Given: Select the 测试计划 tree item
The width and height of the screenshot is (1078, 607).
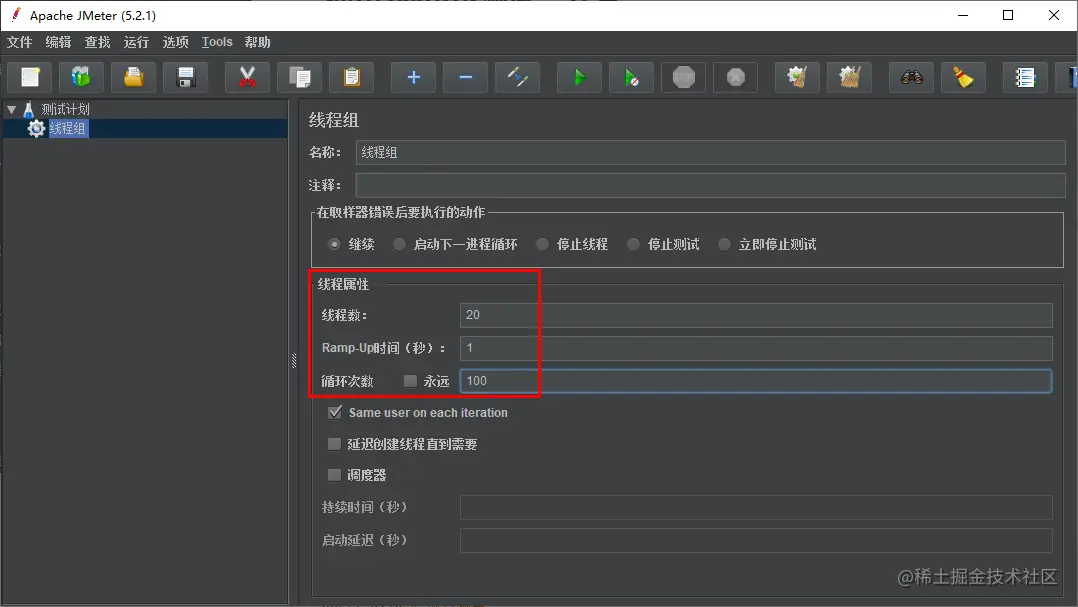Looking at the screenshot, I should [x=65, y=109].
